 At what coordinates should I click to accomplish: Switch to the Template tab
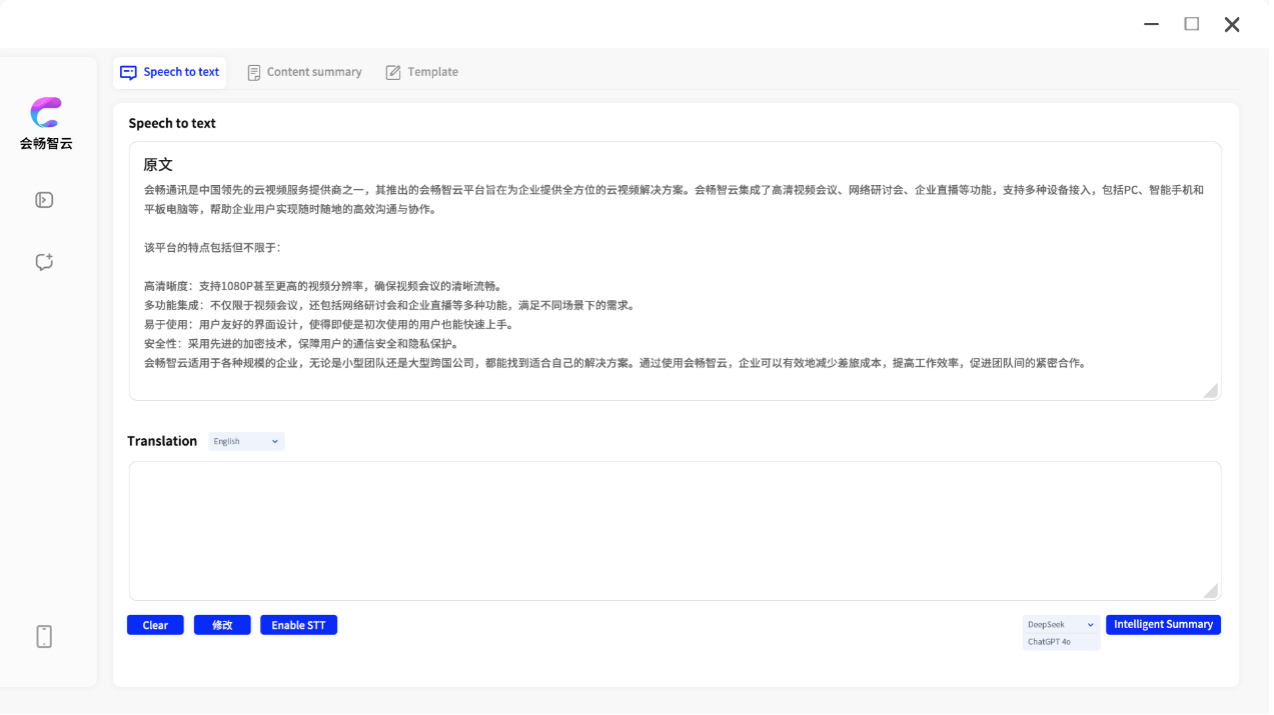tap(422, 72)
